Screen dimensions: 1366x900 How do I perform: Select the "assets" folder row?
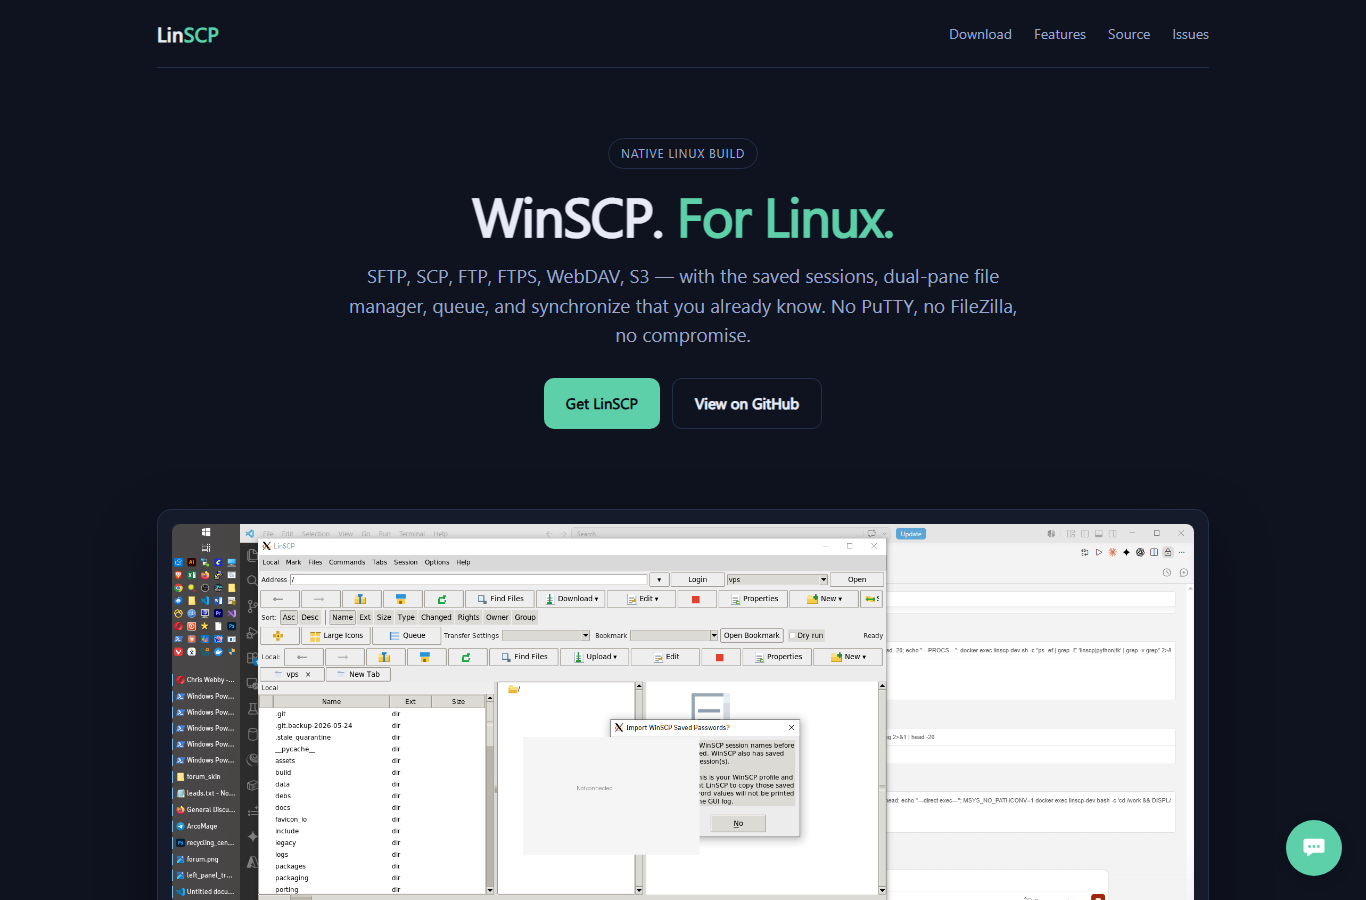coord(375,761)
